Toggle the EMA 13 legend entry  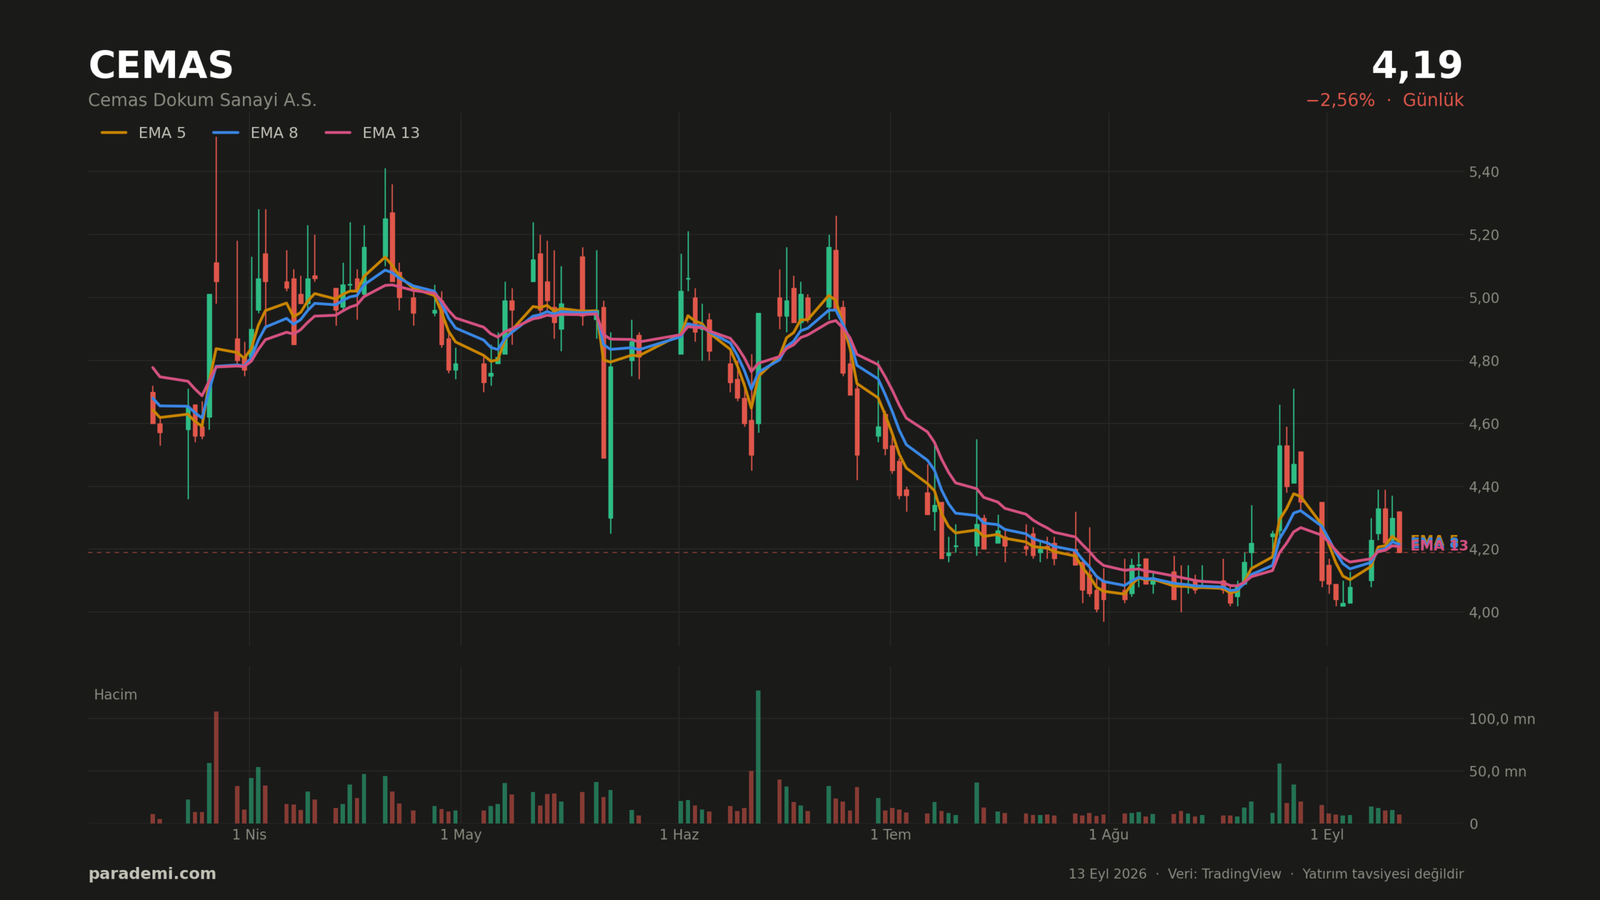pos(372,133)
